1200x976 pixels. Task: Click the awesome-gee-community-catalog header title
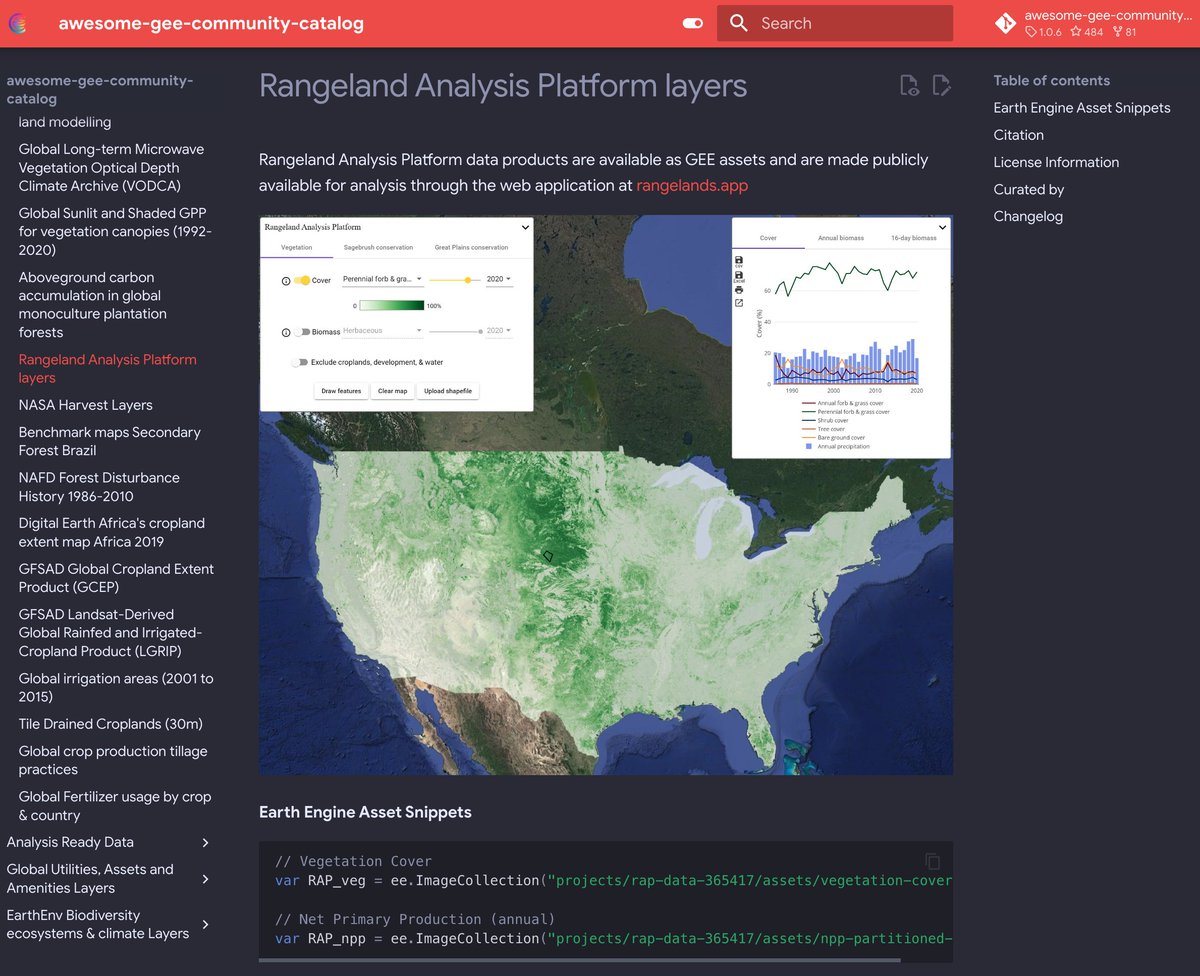tap(211, 23)
